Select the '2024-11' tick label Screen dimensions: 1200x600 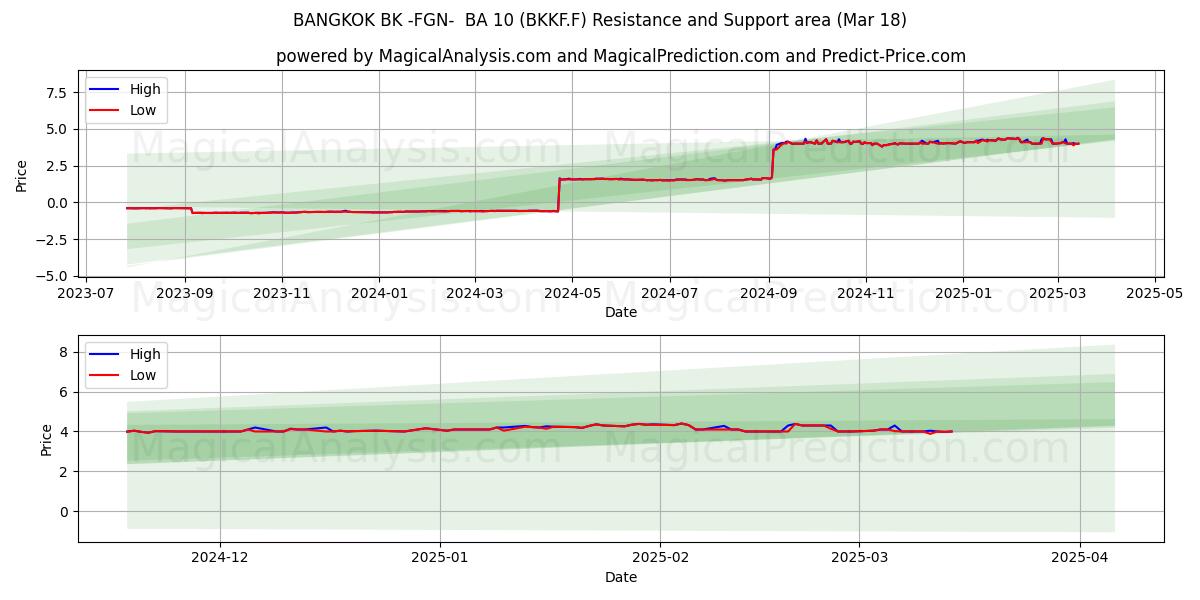point(866,294)
